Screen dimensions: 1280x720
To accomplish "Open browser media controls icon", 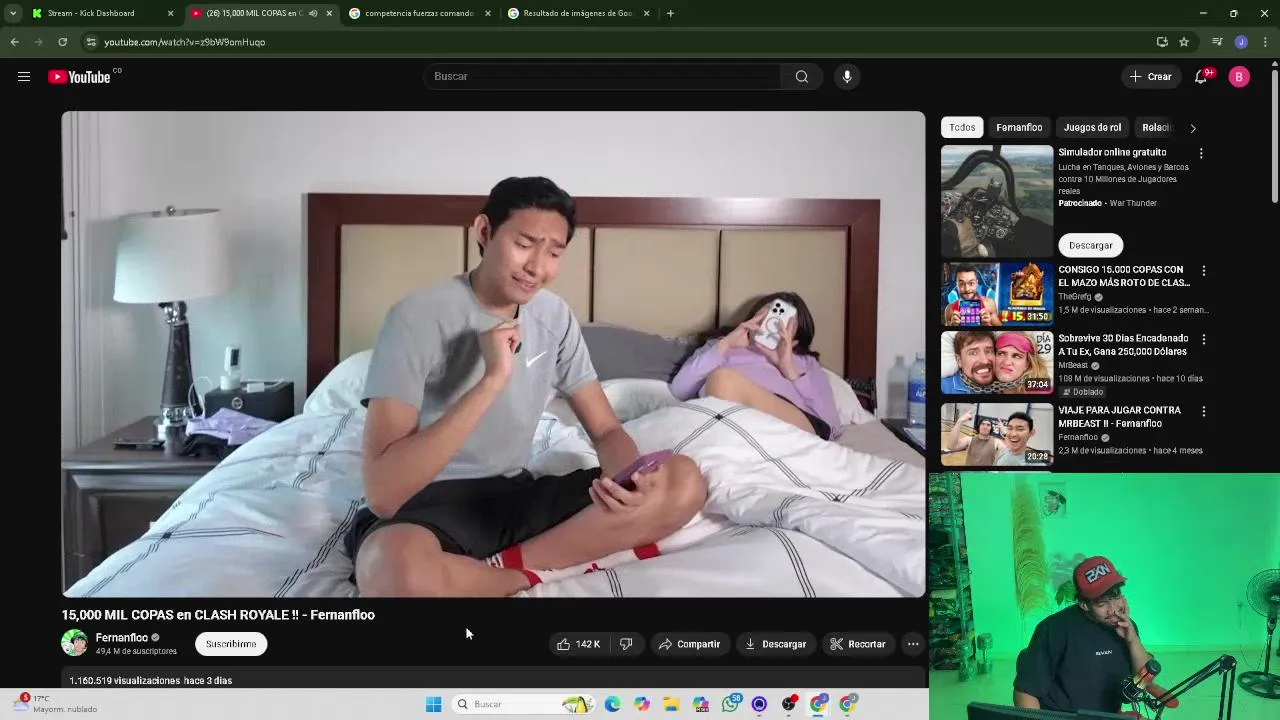I will click(1217, 42).
